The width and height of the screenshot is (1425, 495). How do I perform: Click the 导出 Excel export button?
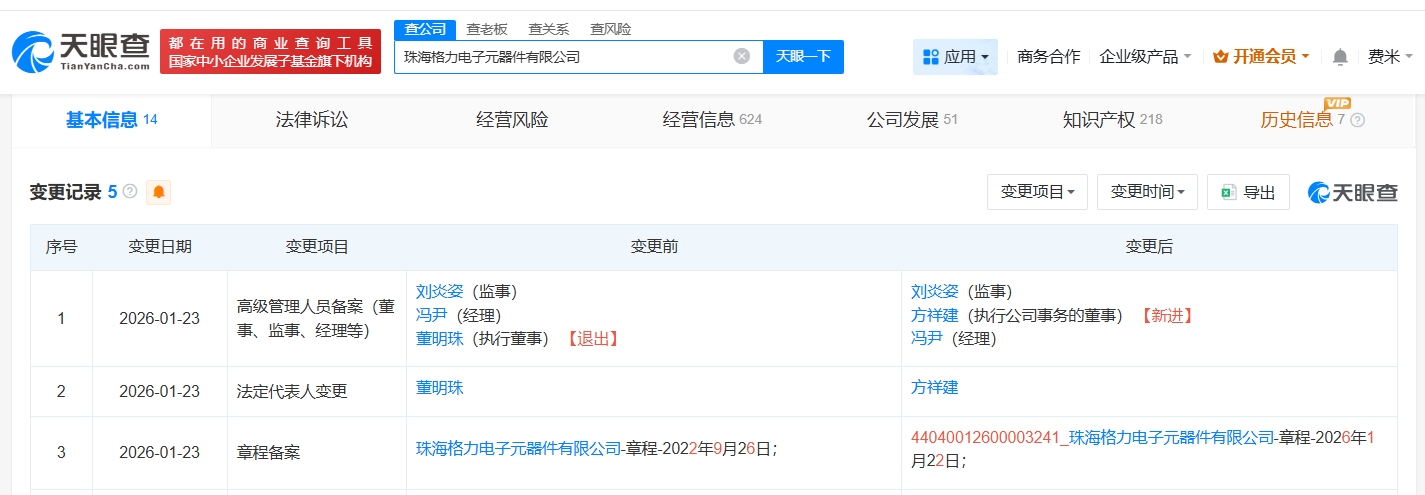click(1248, 192)
